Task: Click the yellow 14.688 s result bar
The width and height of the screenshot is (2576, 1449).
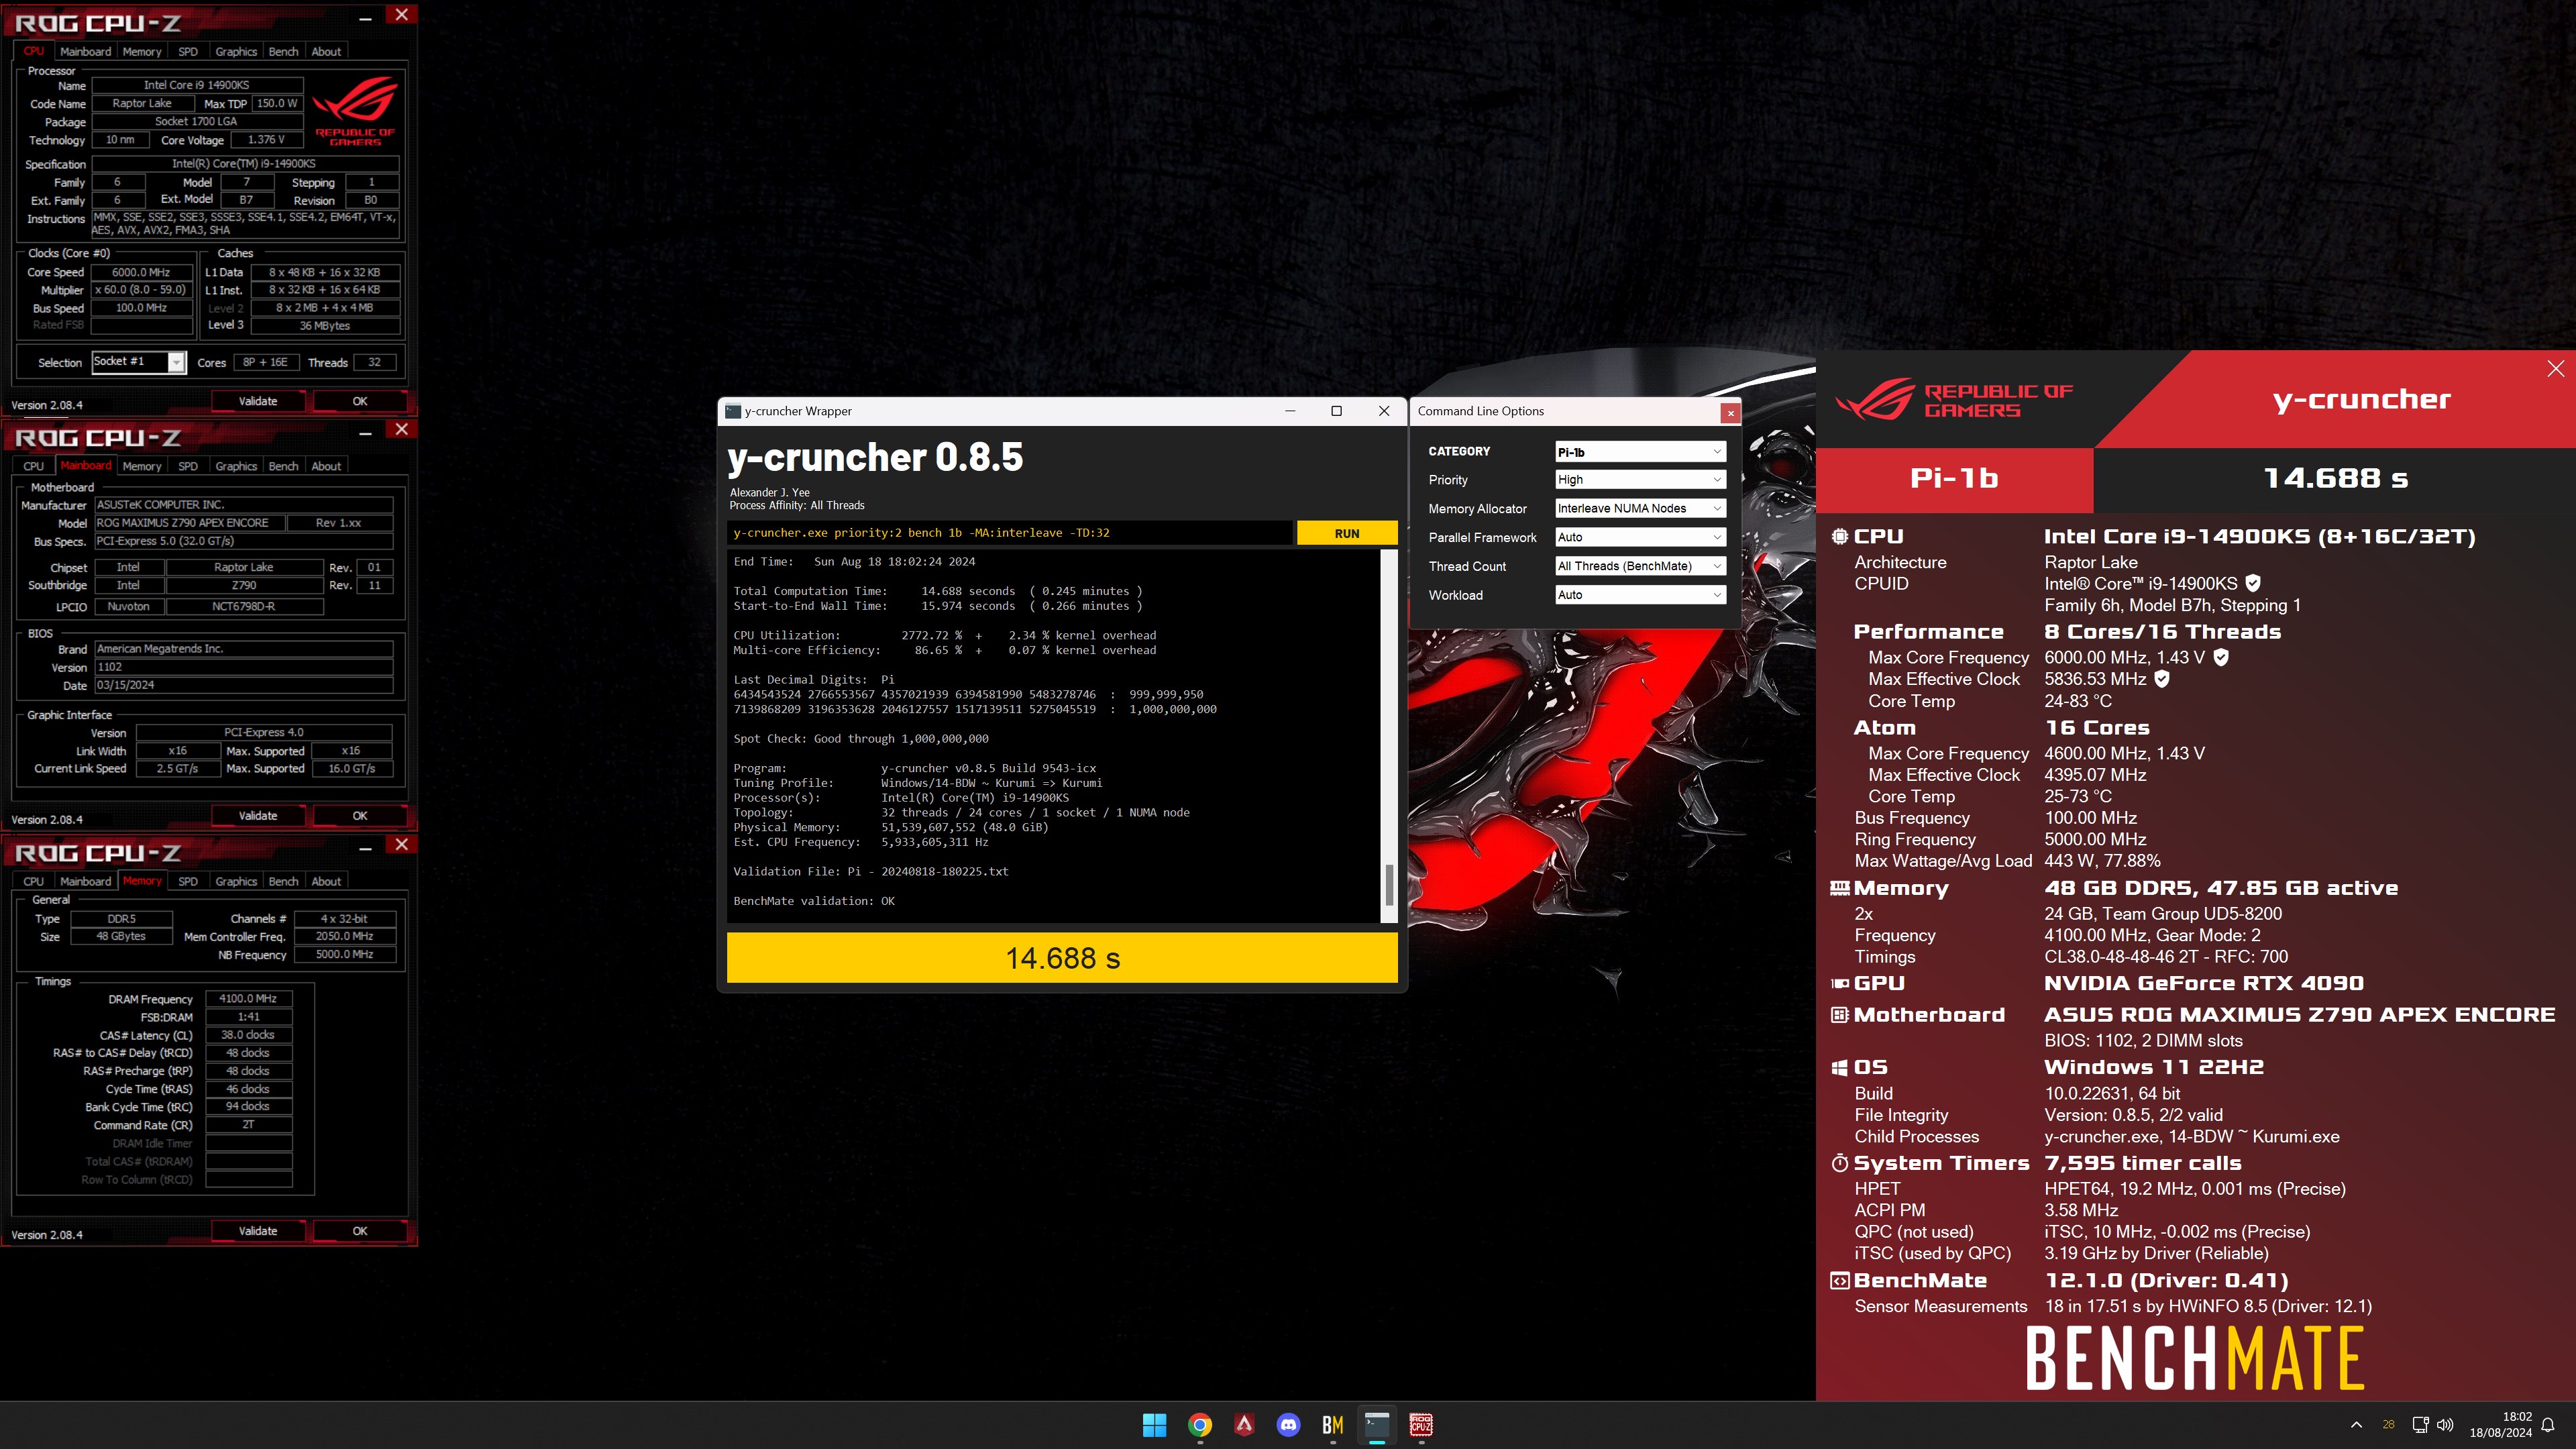Action: click(1062, 958)
